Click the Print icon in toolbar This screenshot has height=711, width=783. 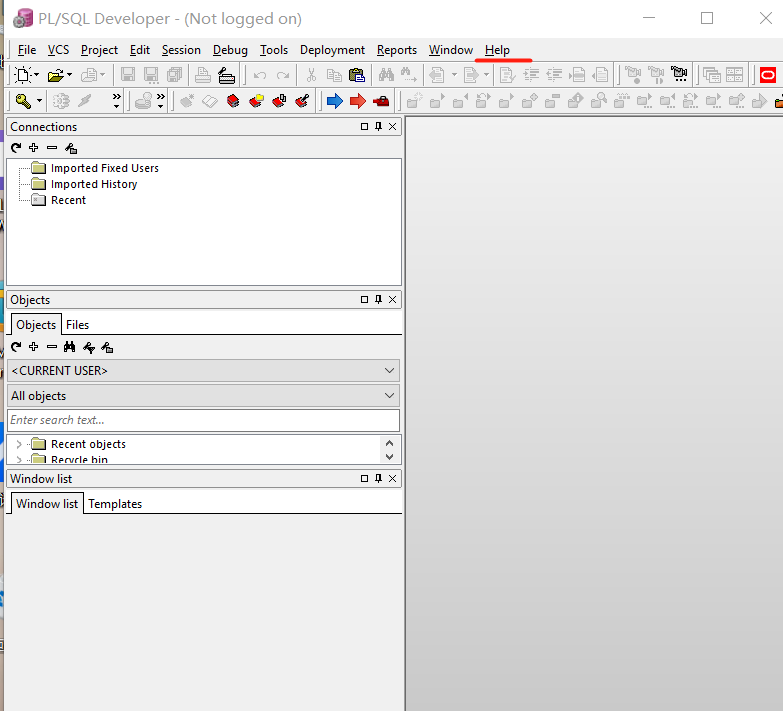202,75
